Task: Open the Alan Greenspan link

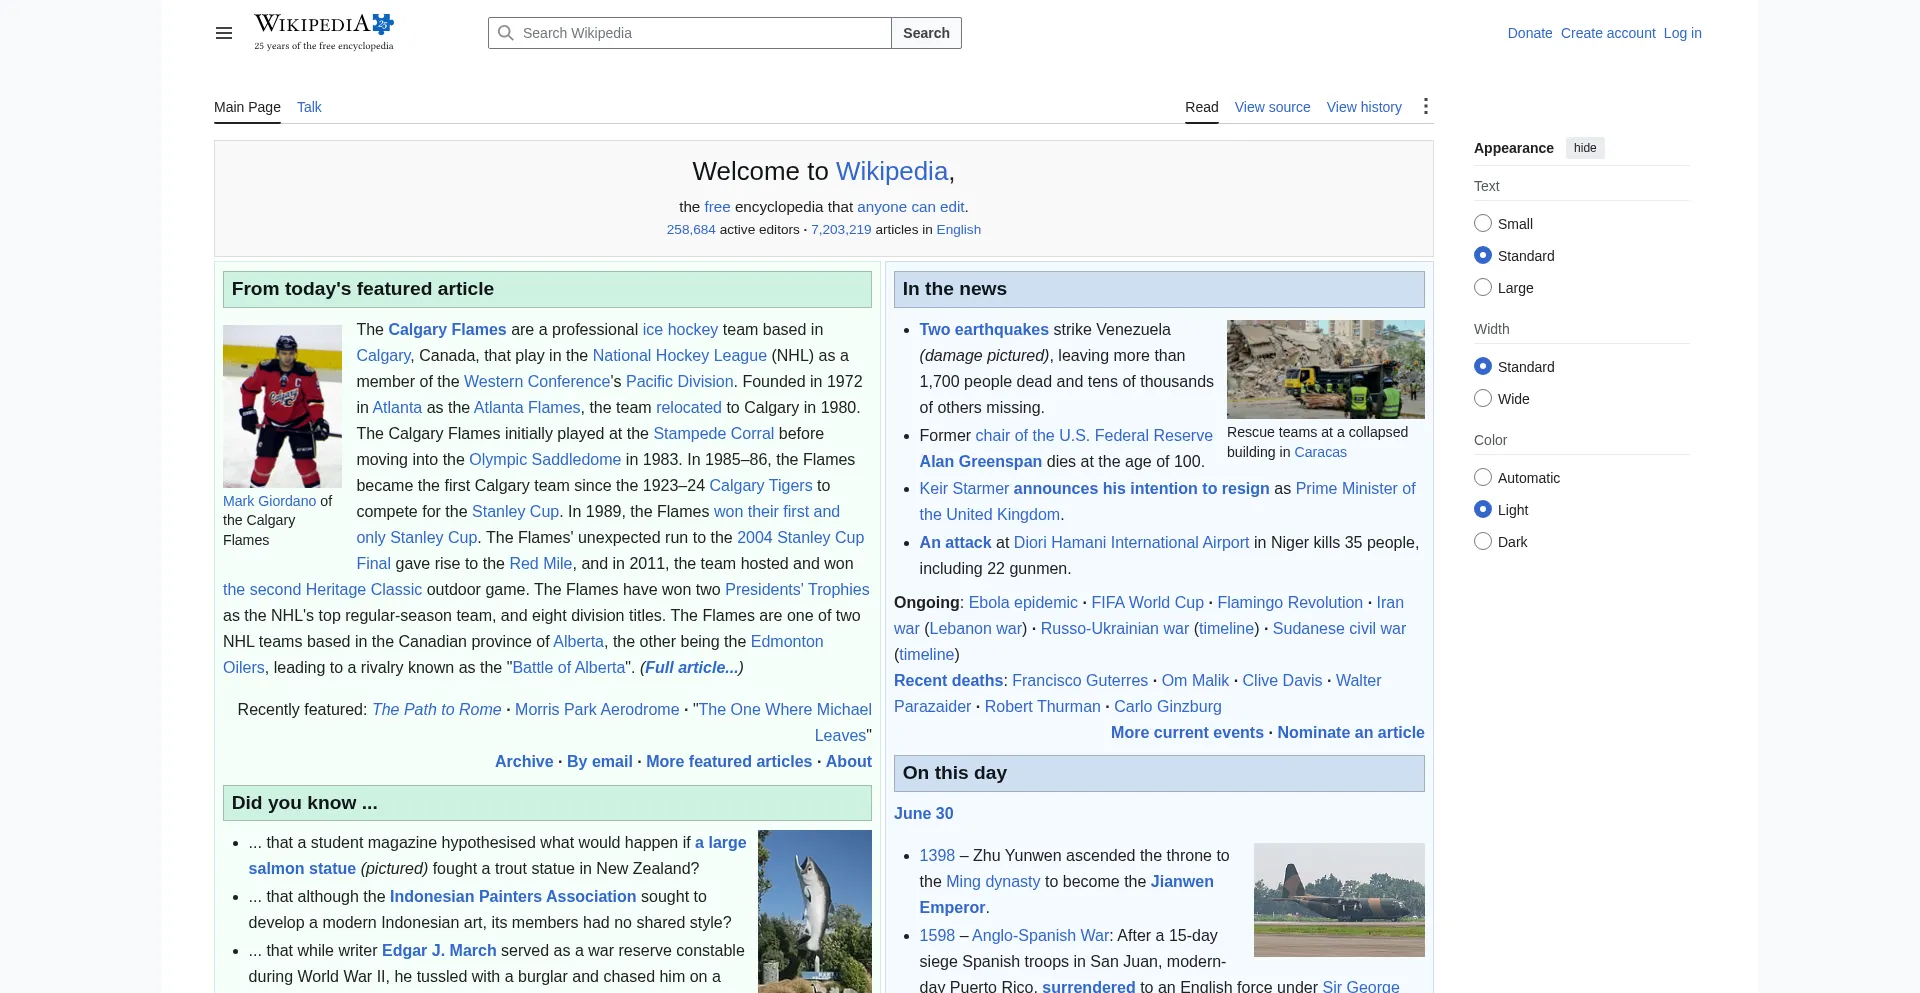Action: point(981,461)
